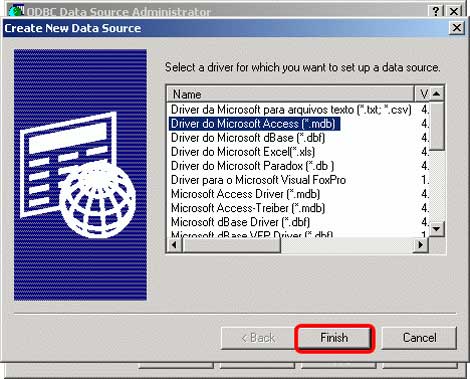Image resolution: width=470 pixels, height=379 pixels.
Task: Click the Cancel button
Action: pos(419,338)
